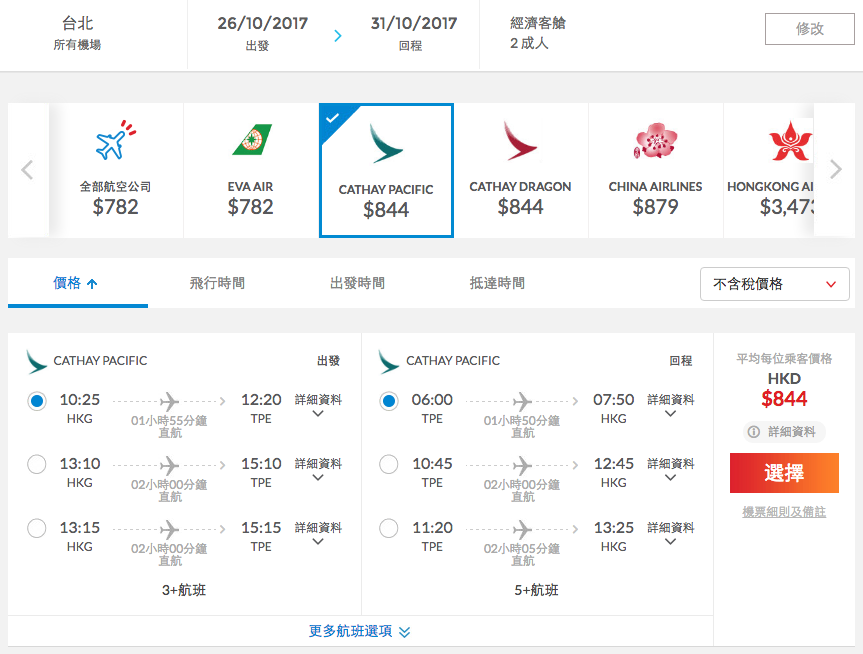Click the 經濟客艙 cabin class text
Screen dimensions: 863x654
(538, 23)
